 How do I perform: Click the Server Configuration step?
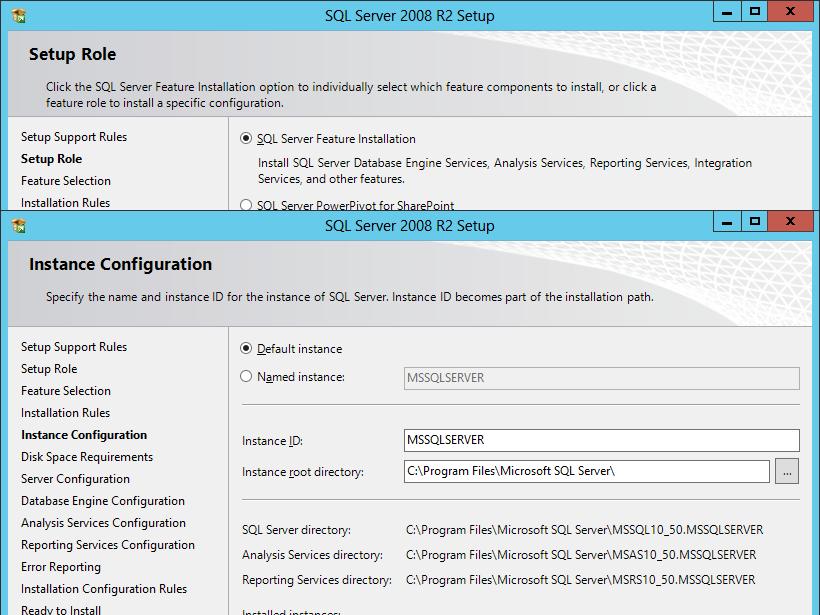(75, 479)
